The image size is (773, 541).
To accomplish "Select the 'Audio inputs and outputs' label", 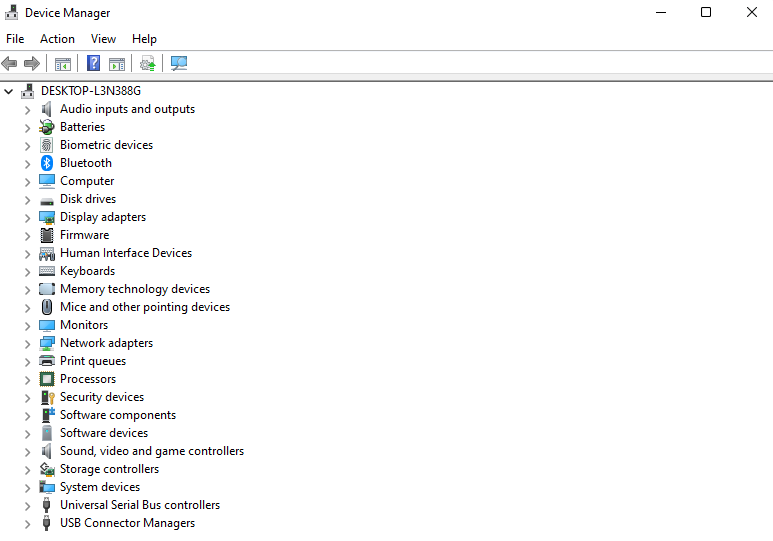I will point(127,109).
